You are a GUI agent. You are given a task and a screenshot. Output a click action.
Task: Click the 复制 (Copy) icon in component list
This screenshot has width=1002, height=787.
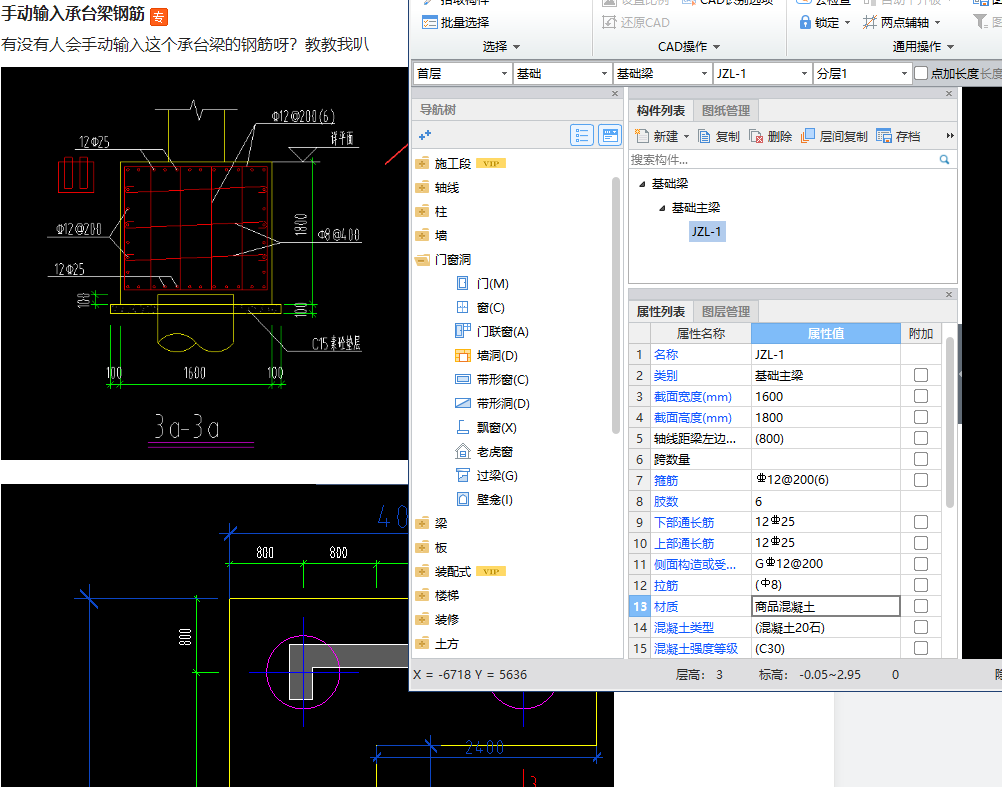point(705,136)
